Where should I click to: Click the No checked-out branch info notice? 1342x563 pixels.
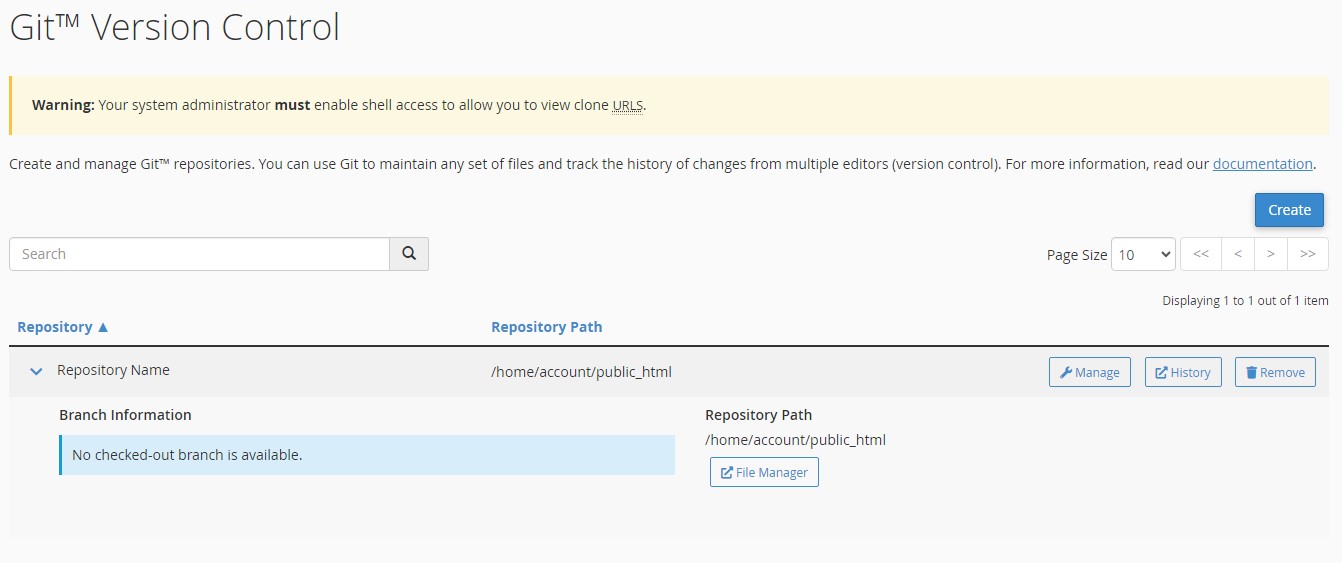(367, 455)
